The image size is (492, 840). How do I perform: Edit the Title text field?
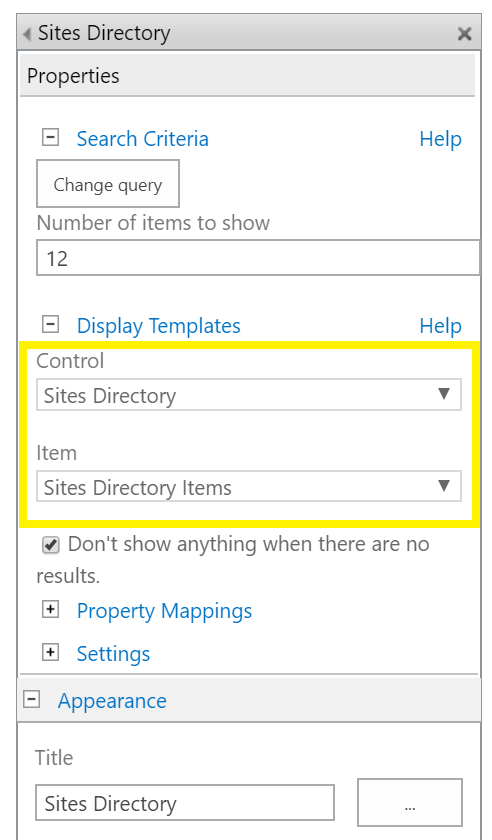[x=185, y=803]
